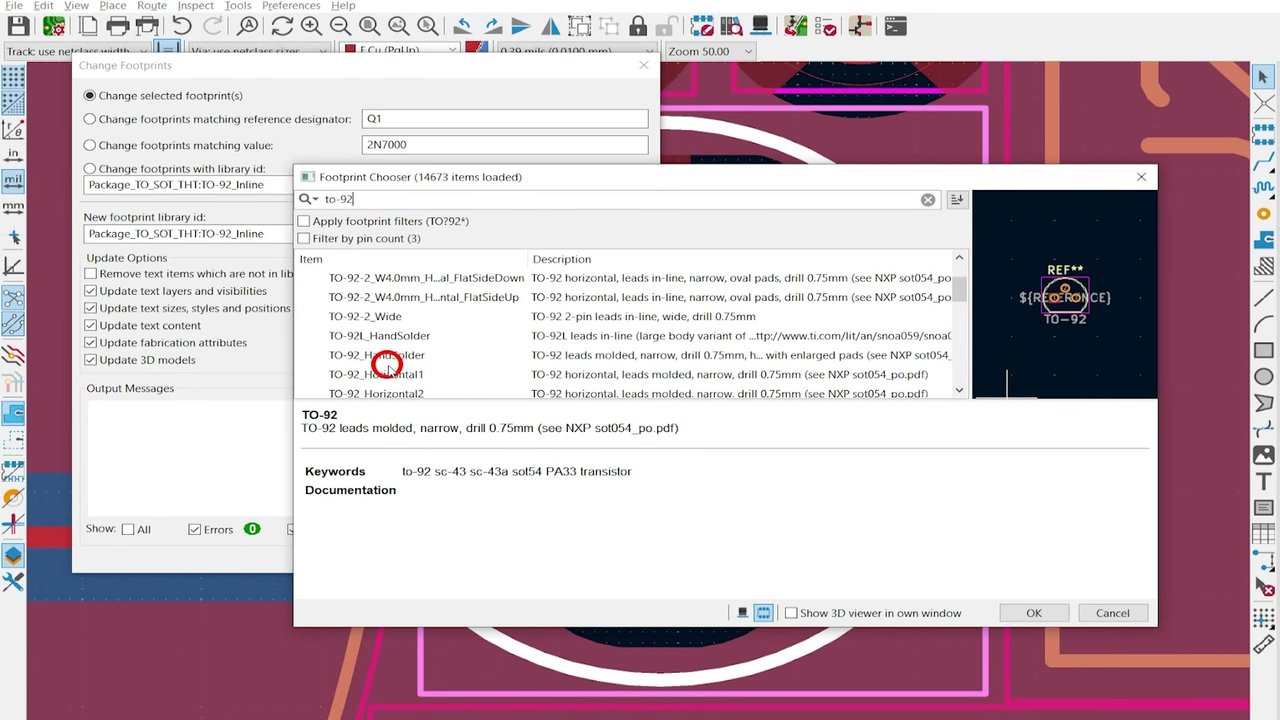Click the Save board icon
This screenshot has width=1280, height=720.
tap(18, 27)
